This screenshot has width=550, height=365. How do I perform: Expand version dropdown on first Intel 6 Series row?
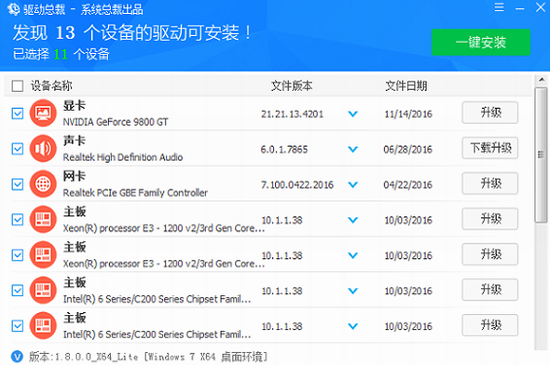click(x=353, y=291)
